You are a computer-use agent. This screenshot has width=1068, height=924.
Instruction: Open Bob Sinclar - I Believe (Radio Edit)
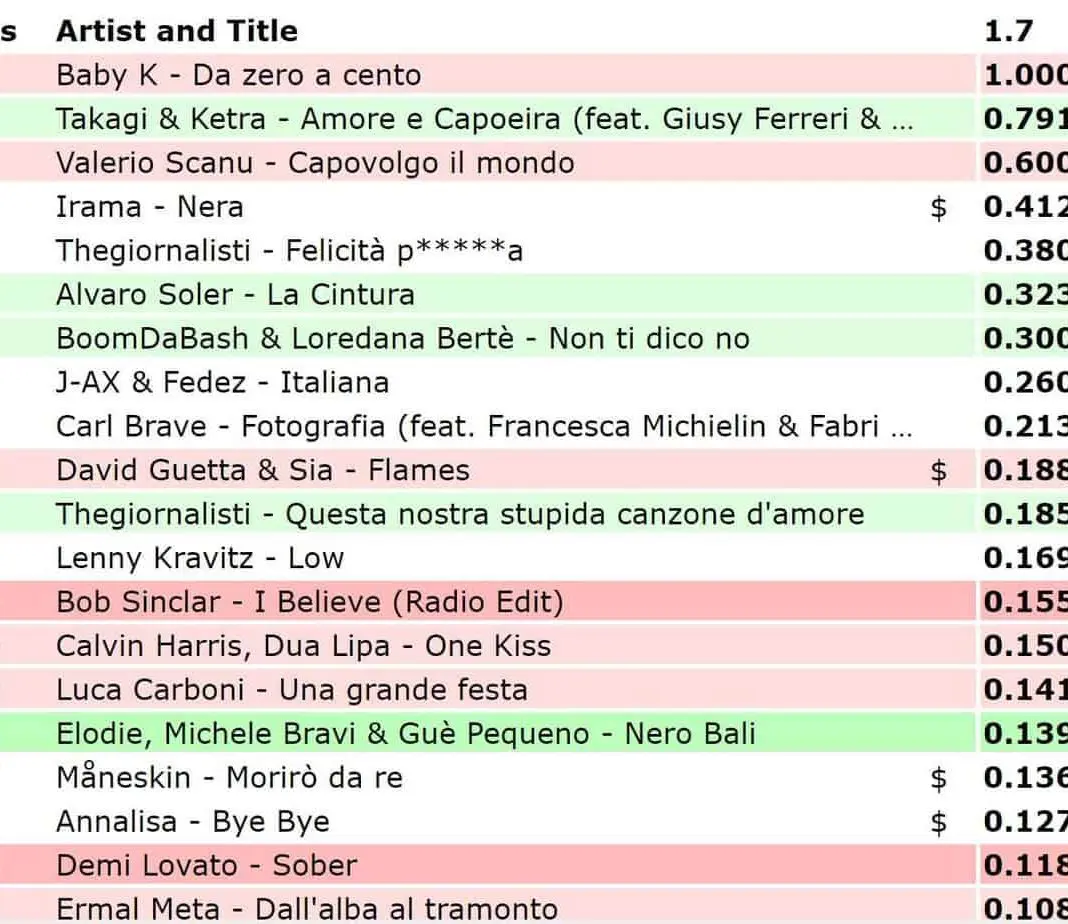[x=310, y=602]
